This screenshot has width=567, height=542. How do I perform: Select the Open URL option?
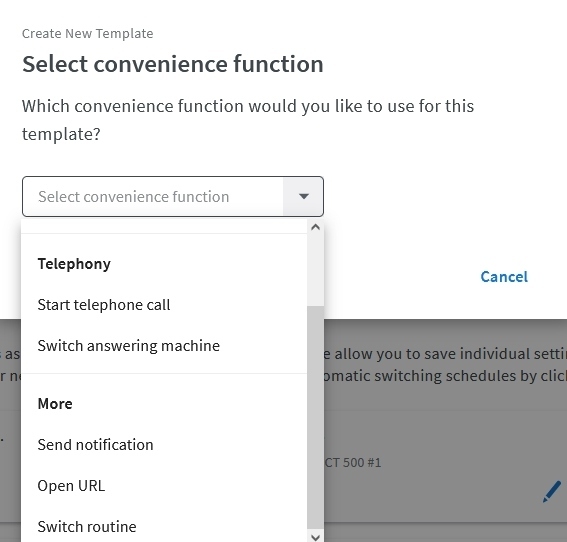(164, 485)
